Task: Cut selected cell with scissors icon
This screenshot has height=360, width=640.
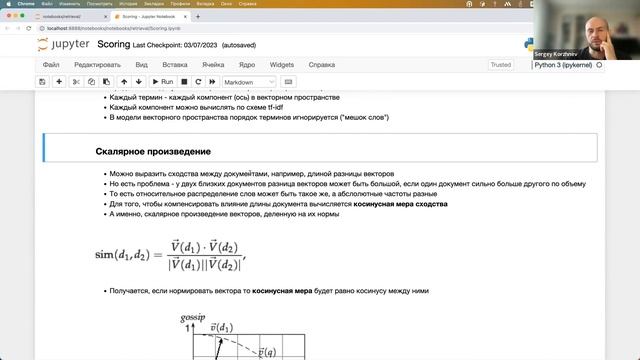Action: coord(76,82)
